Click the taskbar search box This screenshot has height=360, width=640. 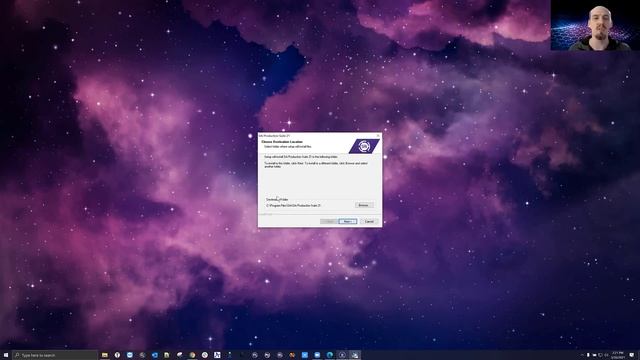tap(55, 355)
